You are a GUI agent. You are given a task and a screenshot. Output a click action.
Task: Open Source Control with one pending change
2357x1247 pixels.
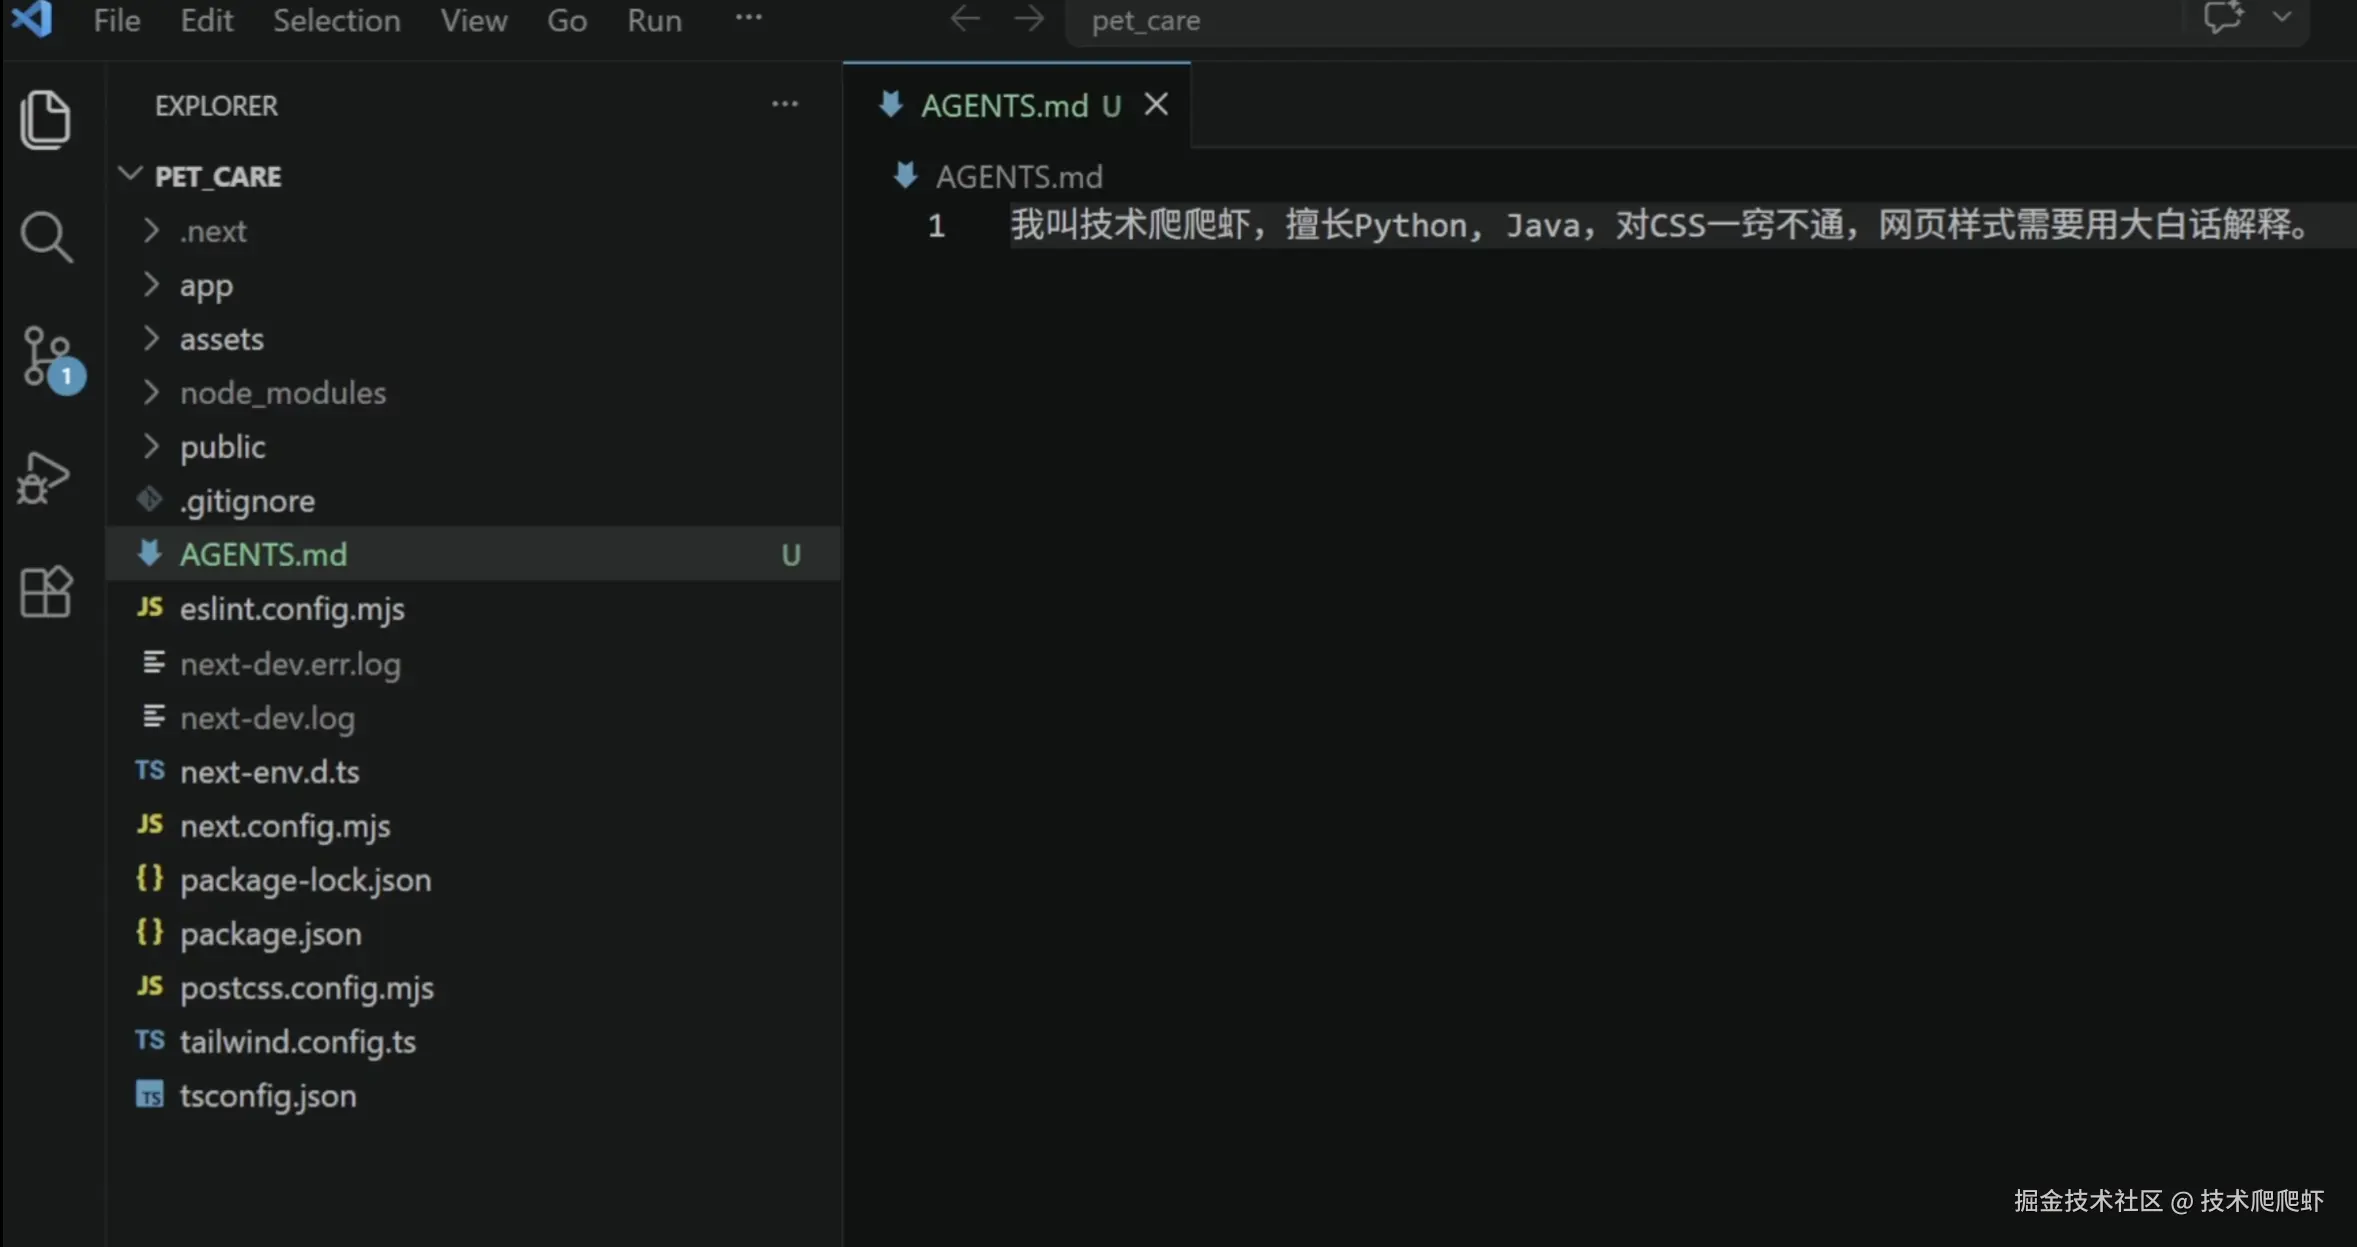[47, 358]
